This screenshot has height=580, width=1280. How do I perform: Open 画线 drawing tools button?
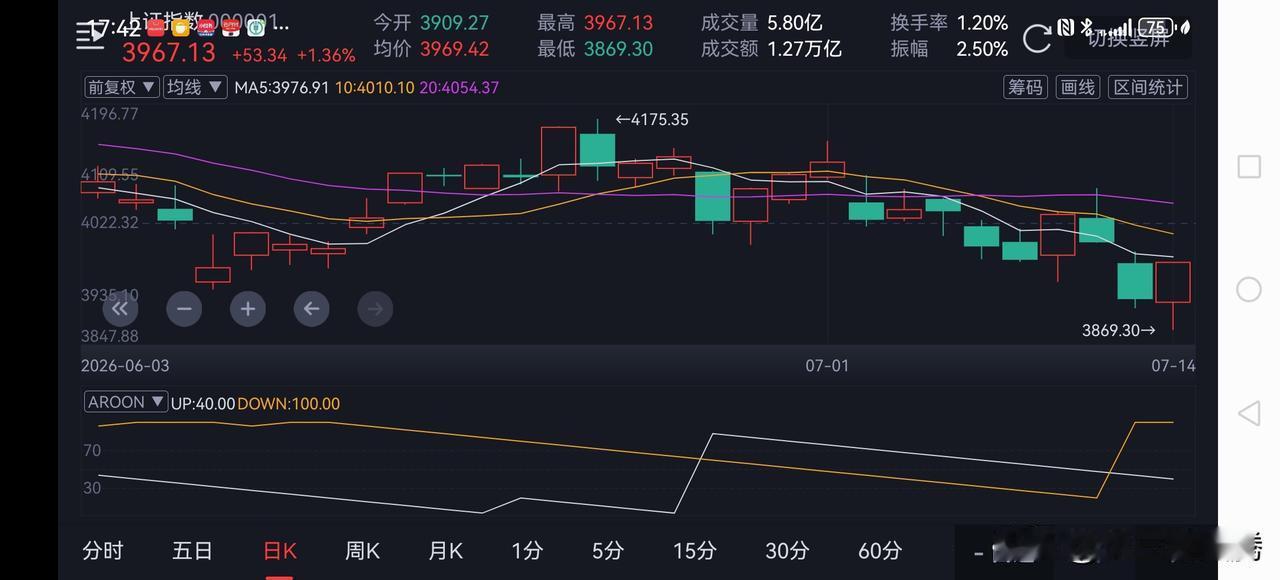[x=1078, y=87]
